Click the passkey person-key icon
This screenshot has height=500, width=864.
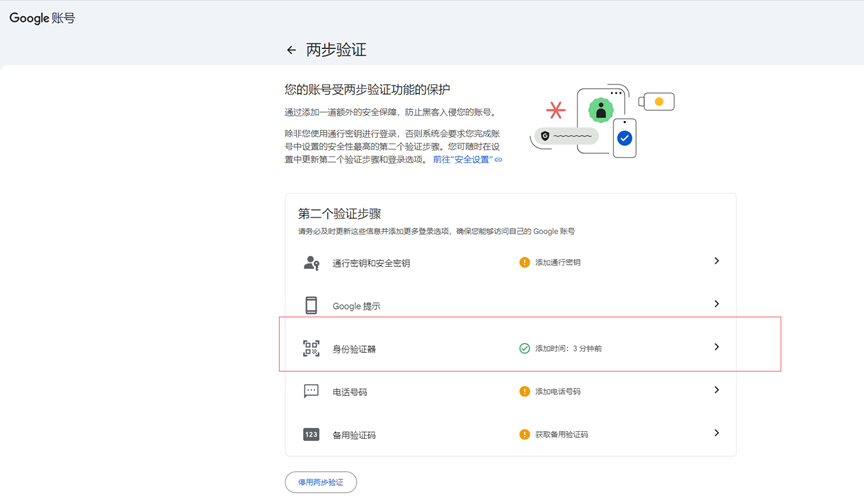click(311, 263)
